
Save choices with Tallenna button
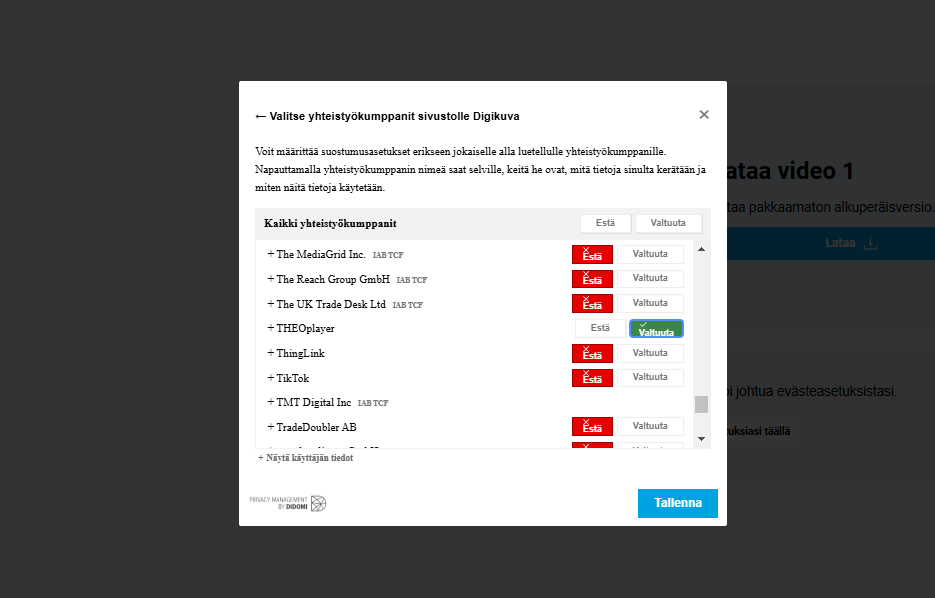pos(677,503)
